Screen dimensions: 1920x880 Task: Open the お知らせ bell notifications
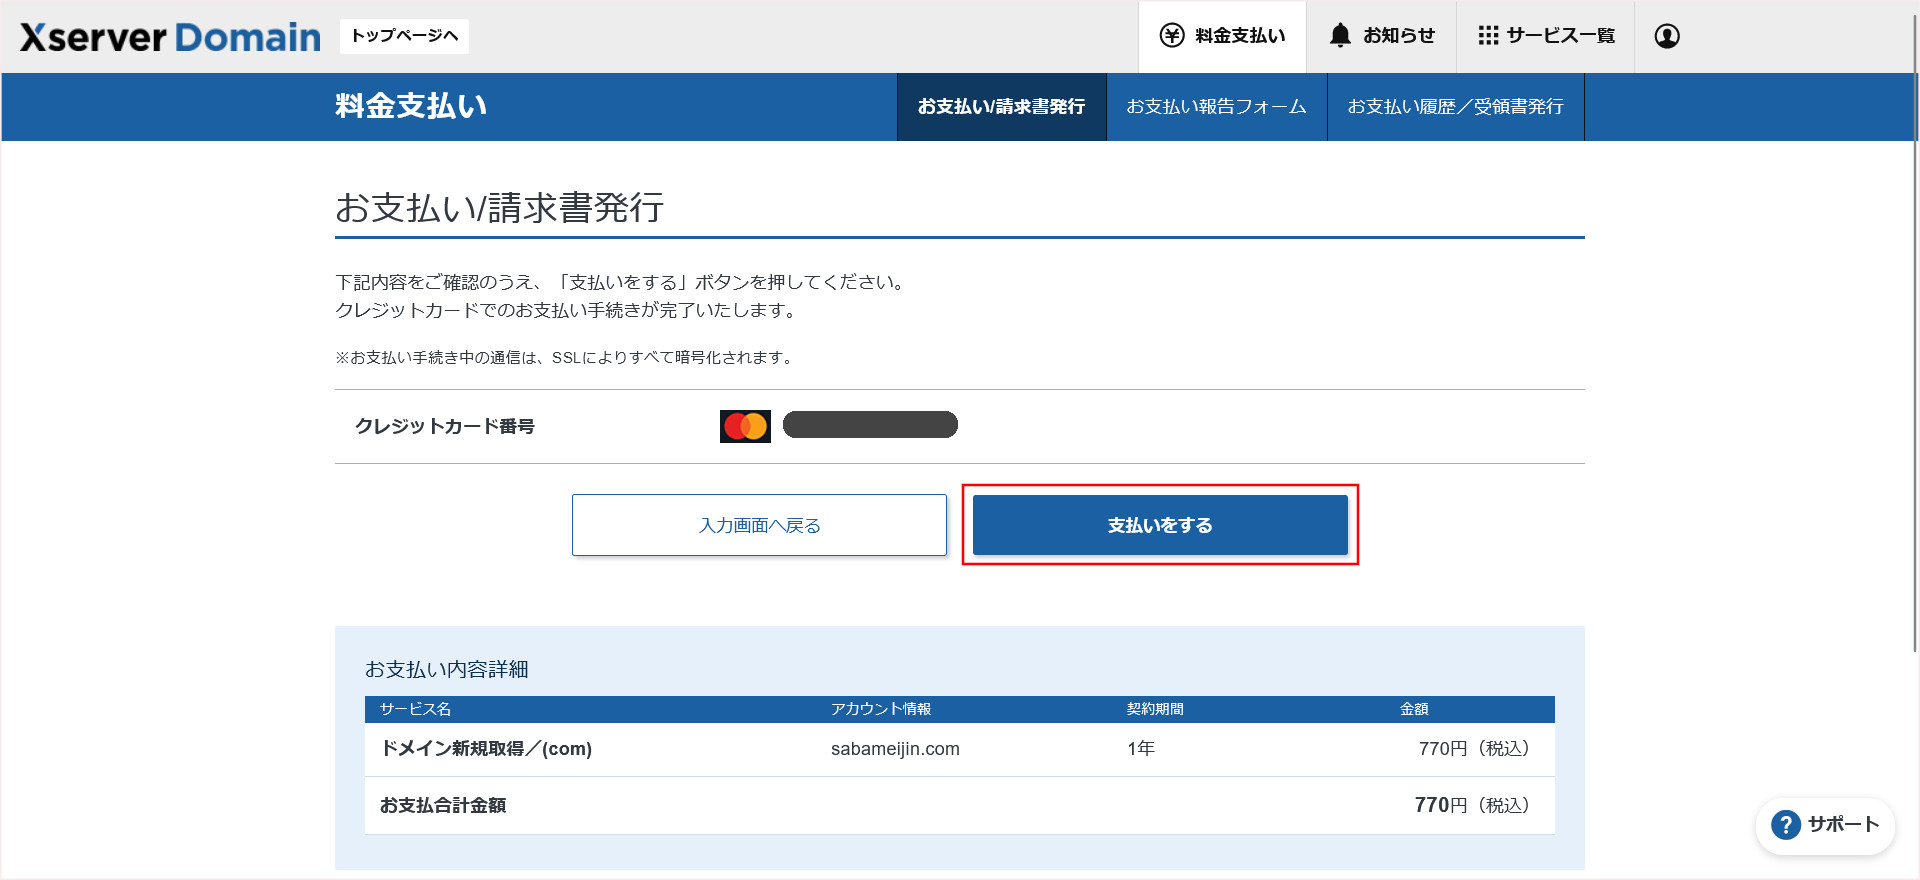click(1381, 36)
